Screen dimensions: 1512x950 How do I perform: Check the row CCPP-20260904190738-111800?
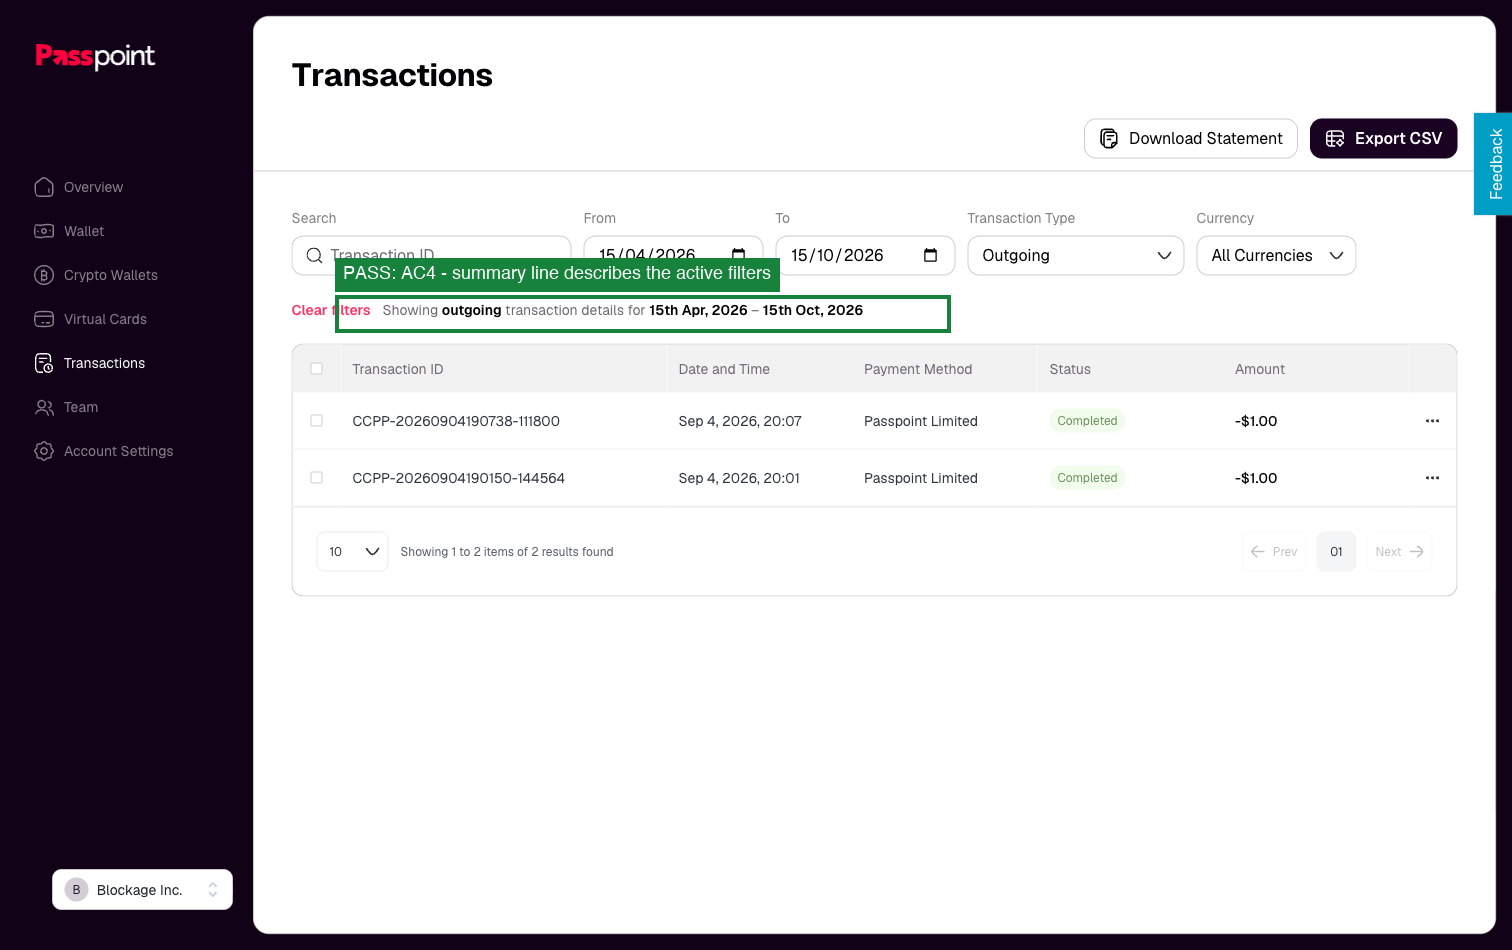[317, 421]
